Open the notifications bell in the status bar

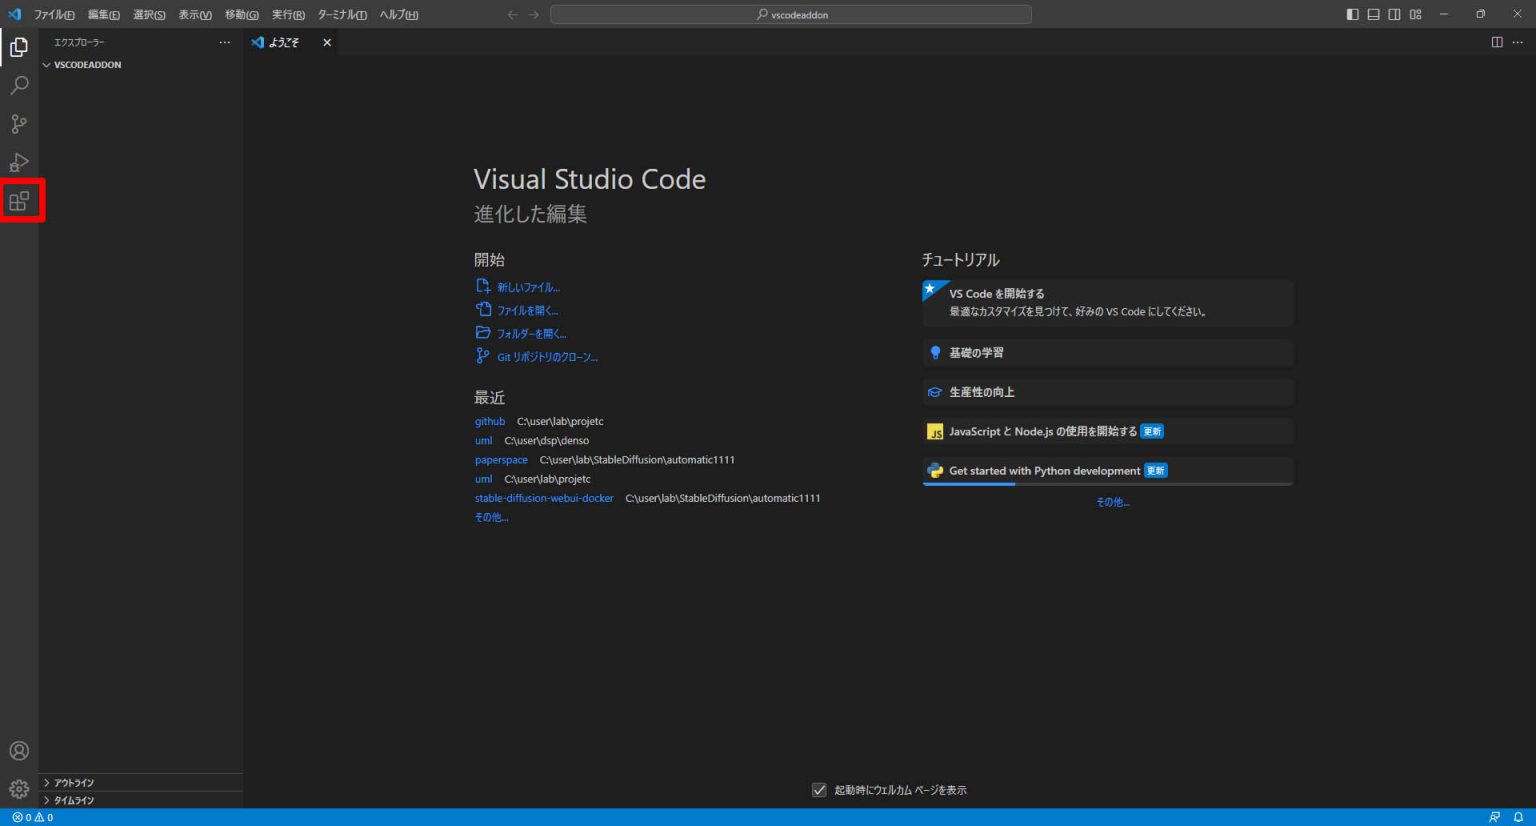tap(1521, 817)
